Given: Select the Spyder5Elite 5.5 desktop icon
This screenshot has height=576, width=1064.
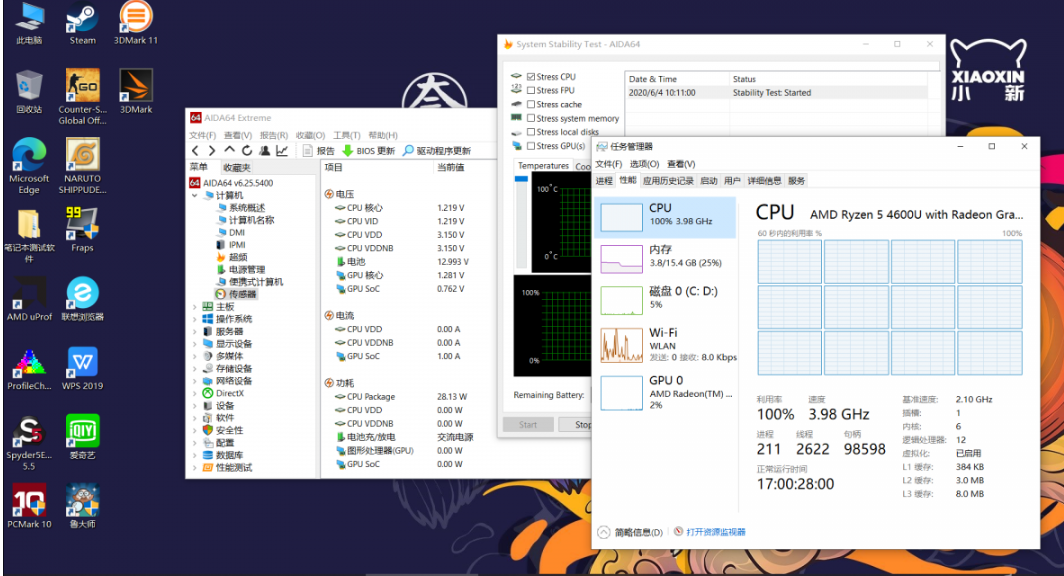Looking at the screenshot, I should pyautogui.click(x=29, y=443).
